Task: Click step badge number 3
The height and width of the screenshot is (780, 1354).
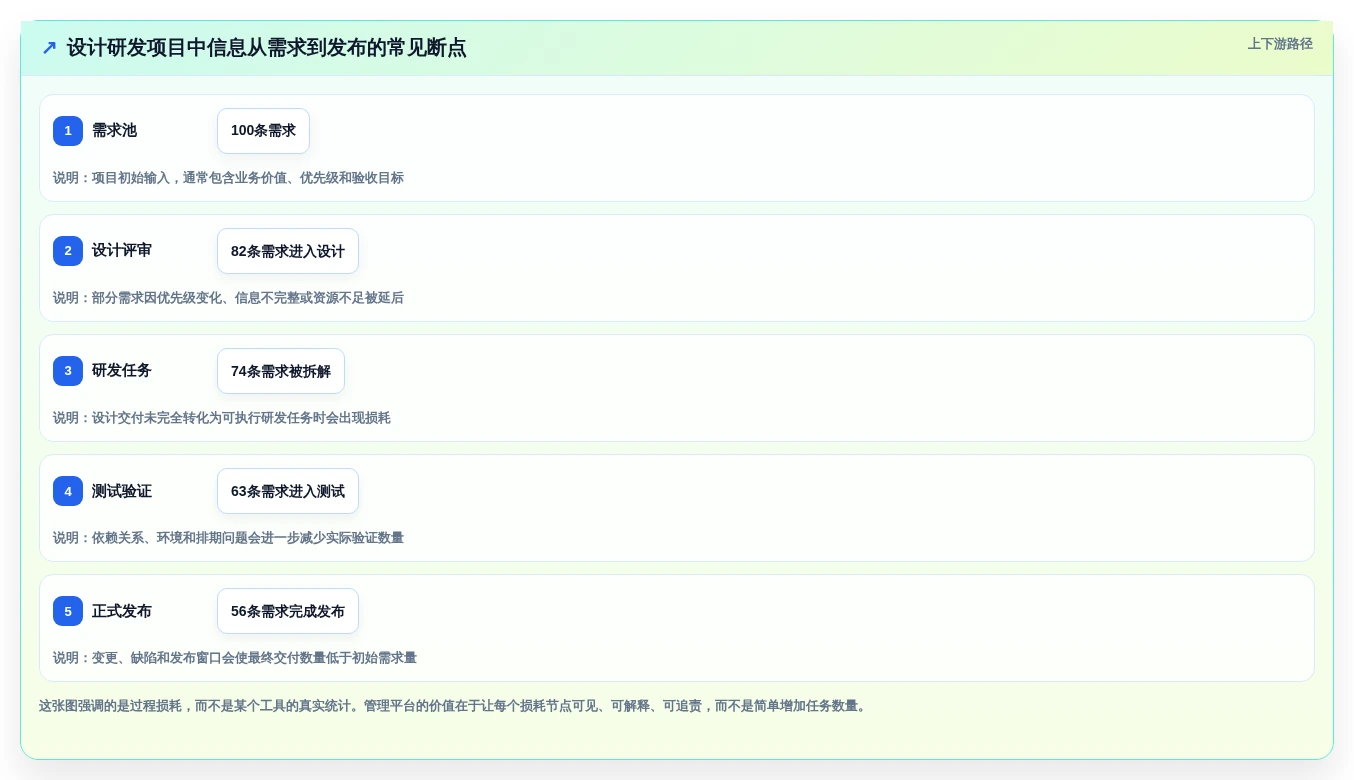Action: point(68,371)
